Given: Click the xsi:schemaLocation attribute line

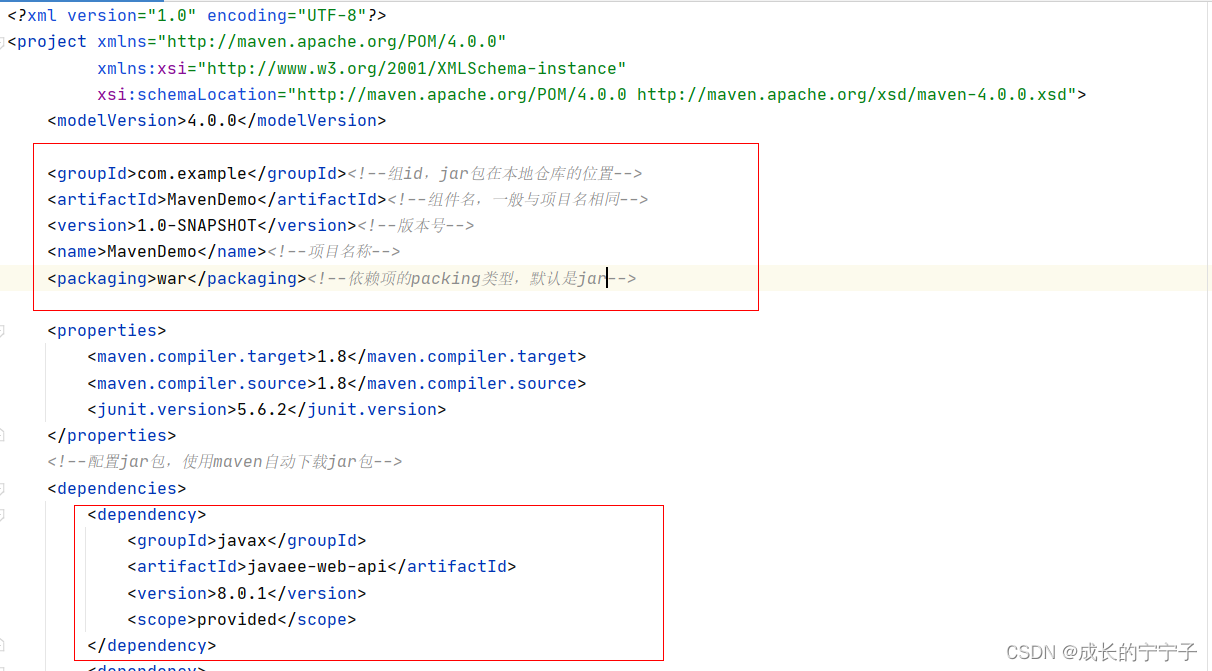Looking at the screenshot, I should click(x=591, y=94).
